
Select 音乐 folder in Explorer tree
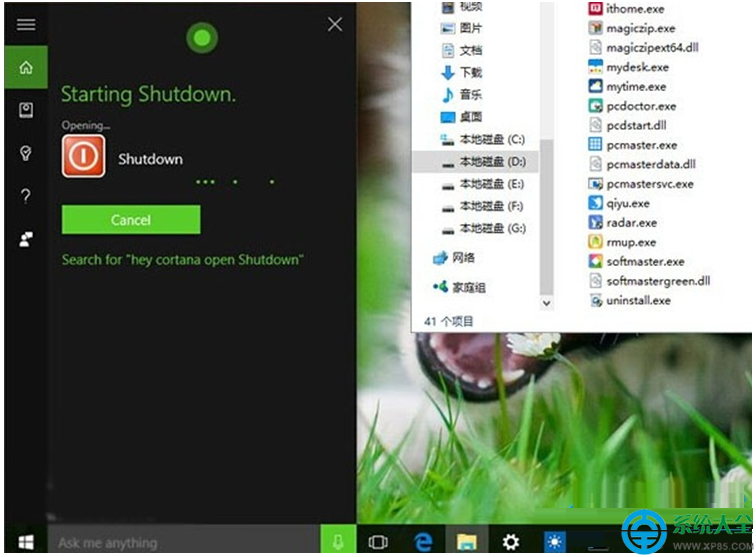pos(462,95)
